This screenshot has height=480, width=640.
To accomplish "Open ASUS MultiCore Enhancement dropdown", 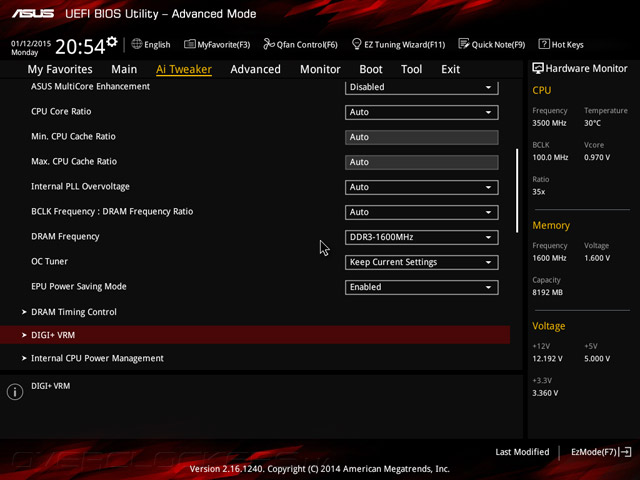I will pyautogui.click(x=422, y=87).
